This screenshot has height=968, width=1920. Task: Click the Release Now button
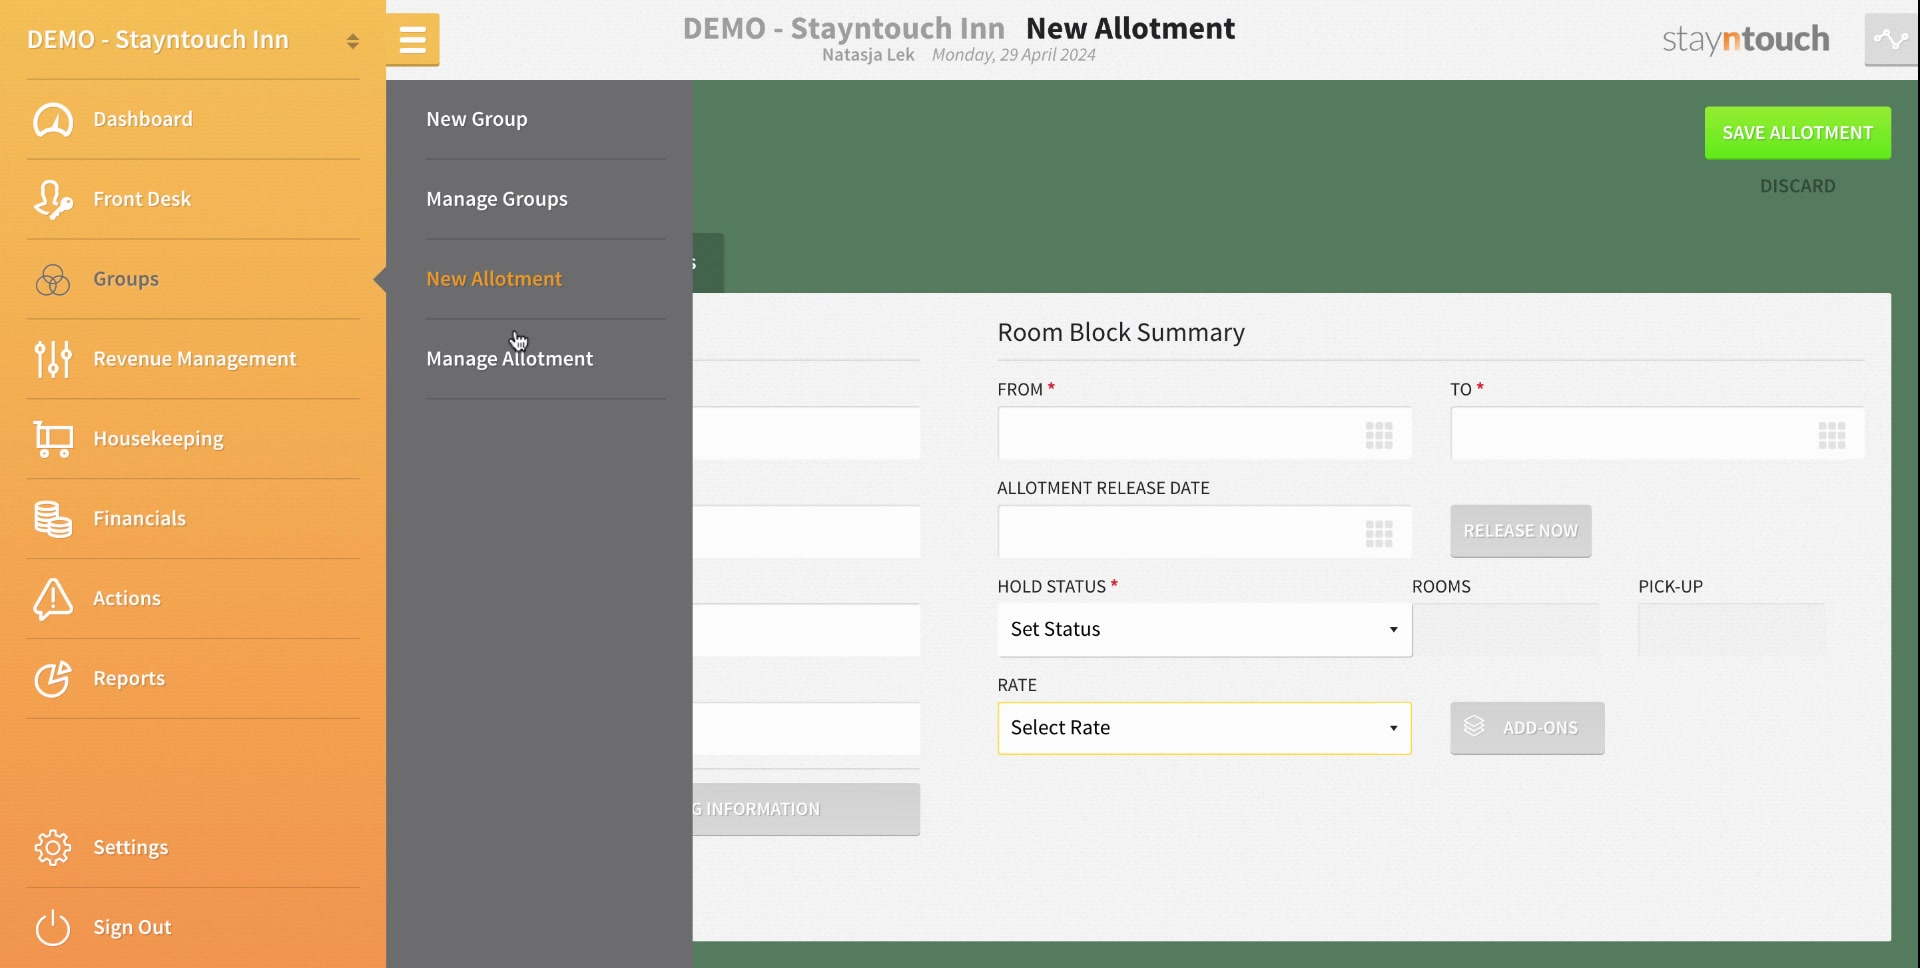pyautogui.click(x=1520, y=531)
